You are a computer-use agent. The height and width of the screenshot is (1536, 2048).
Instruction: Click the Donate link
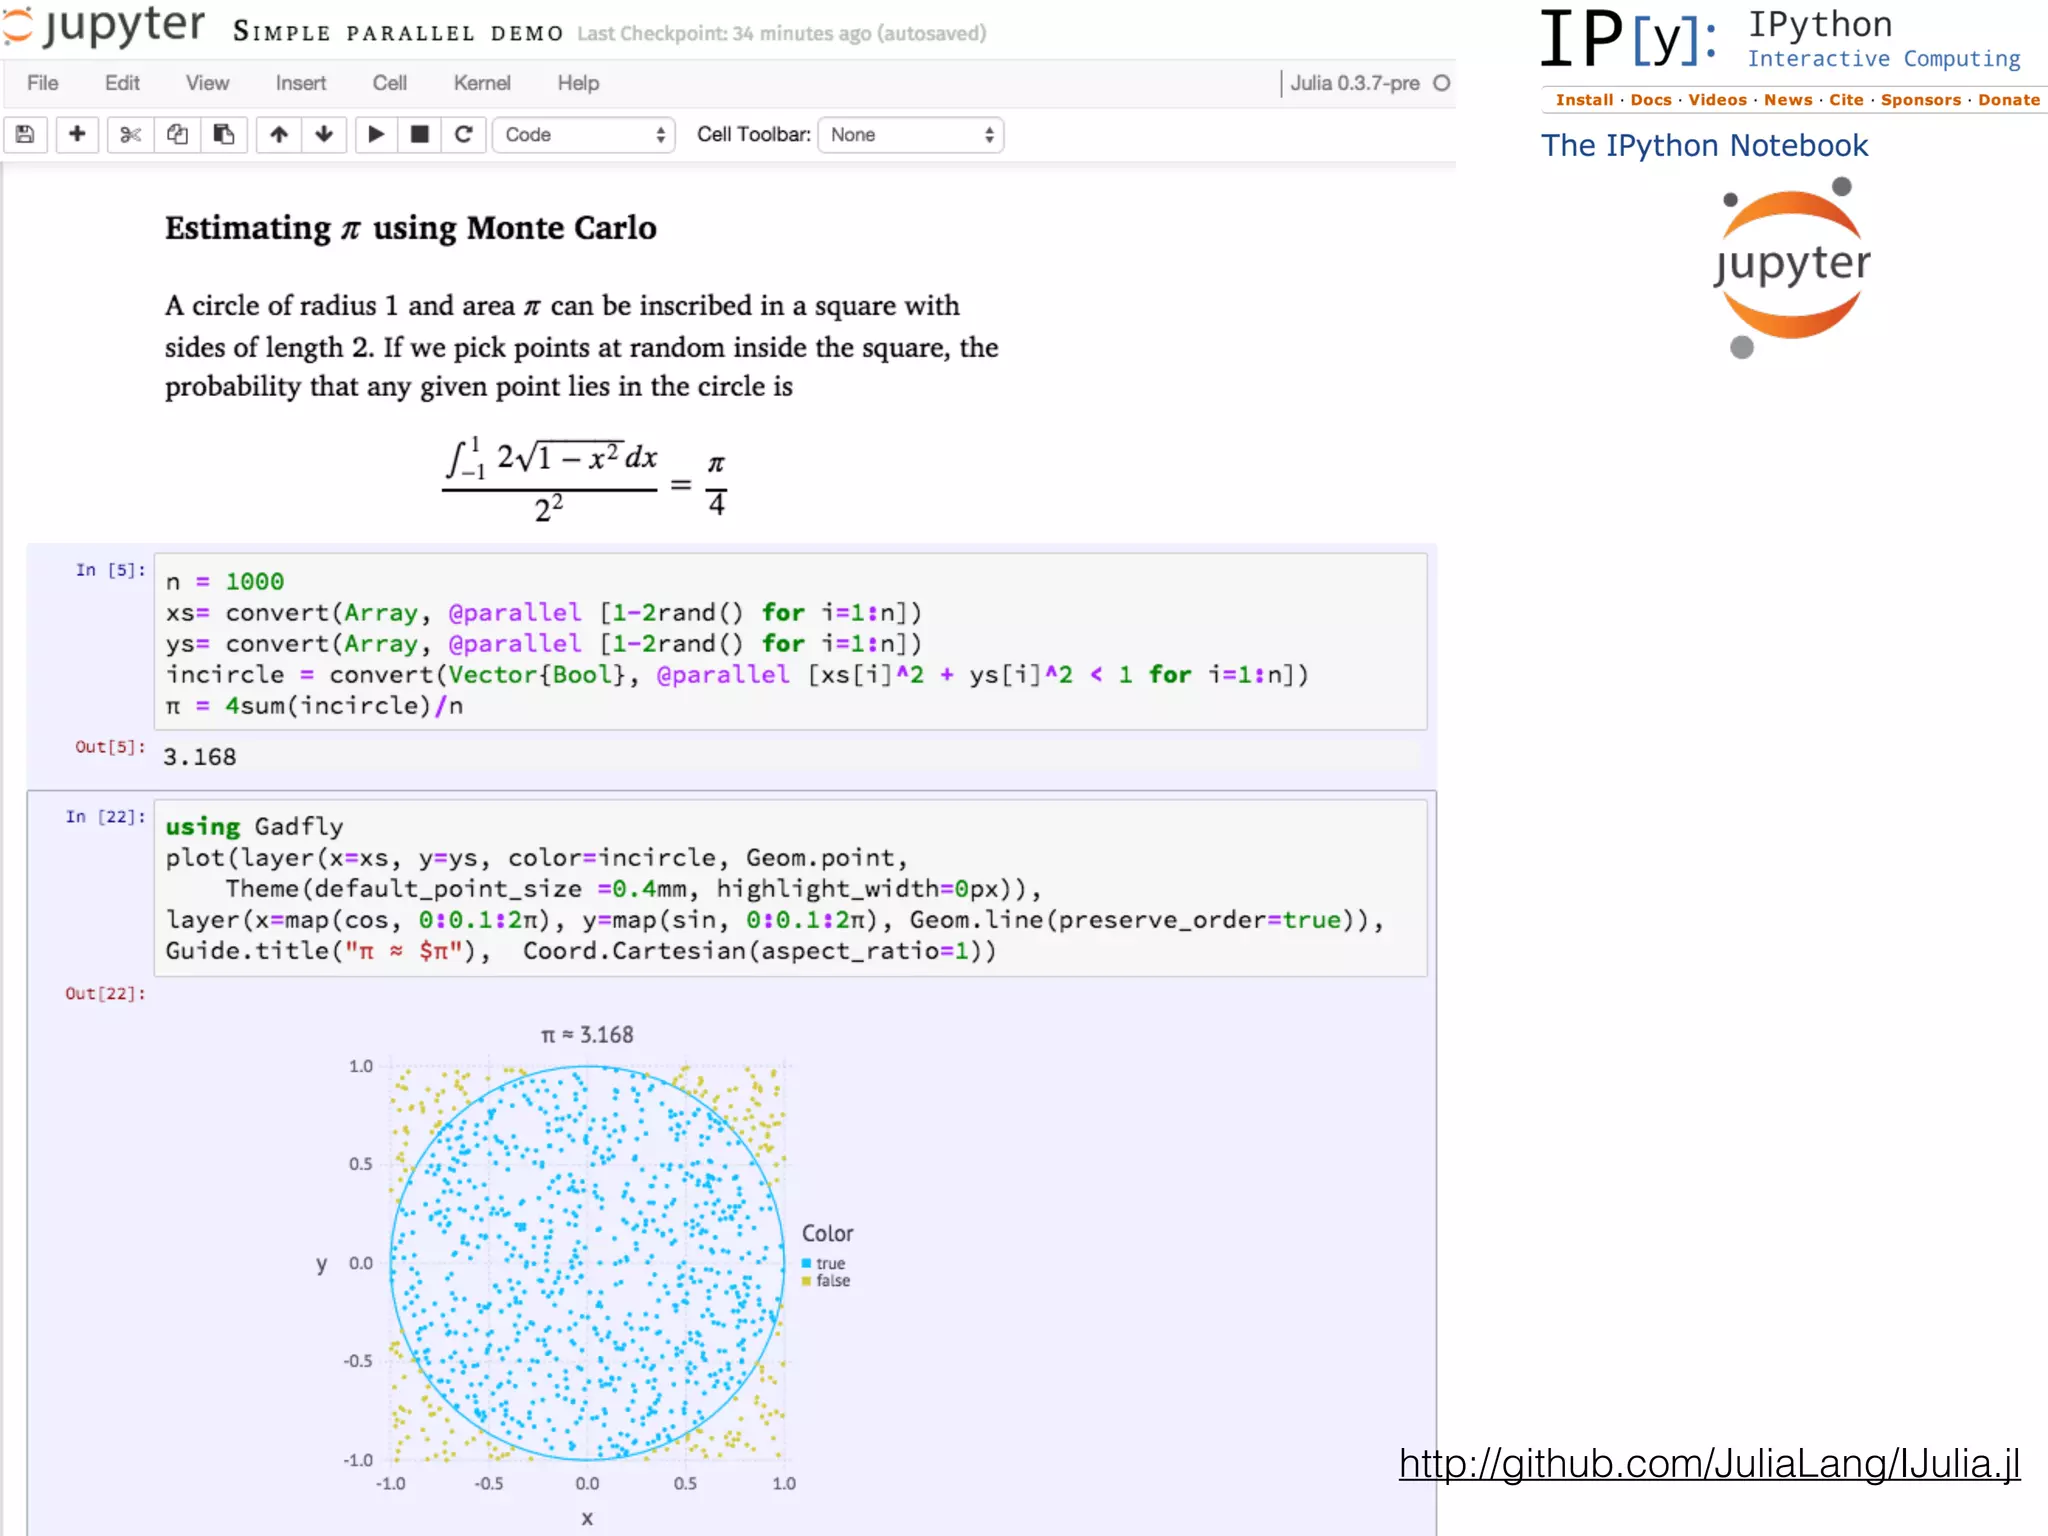(2008, 100)
